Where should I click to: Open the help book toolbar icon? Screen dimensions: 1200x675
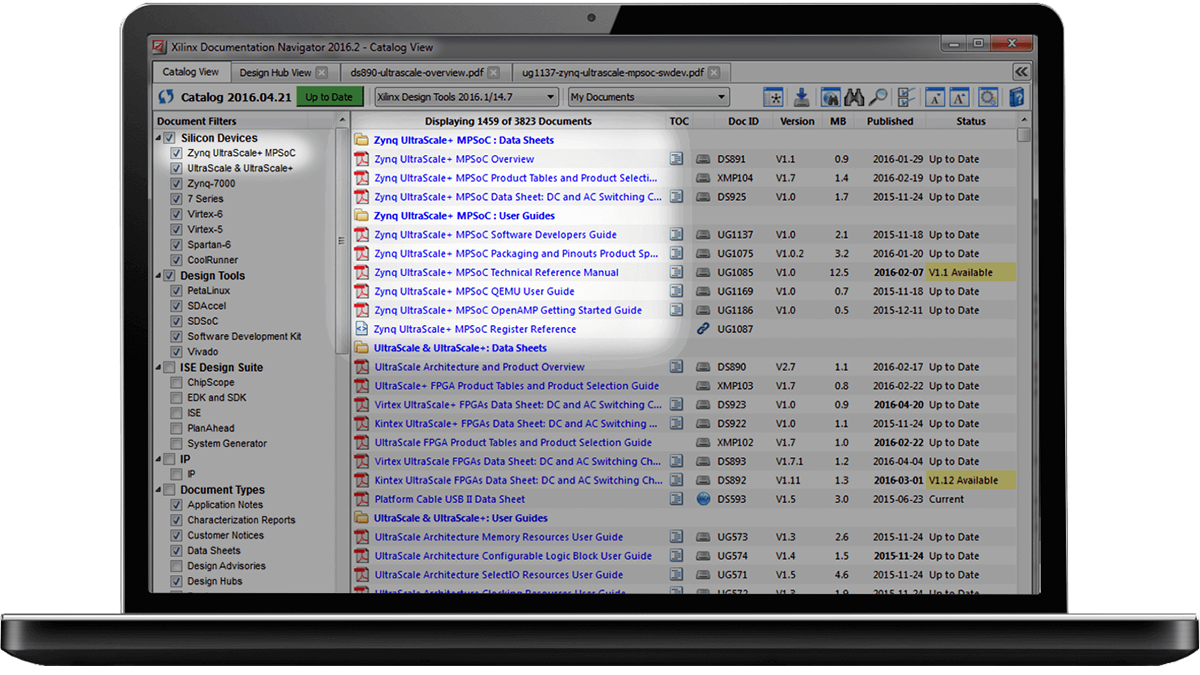1016,97
